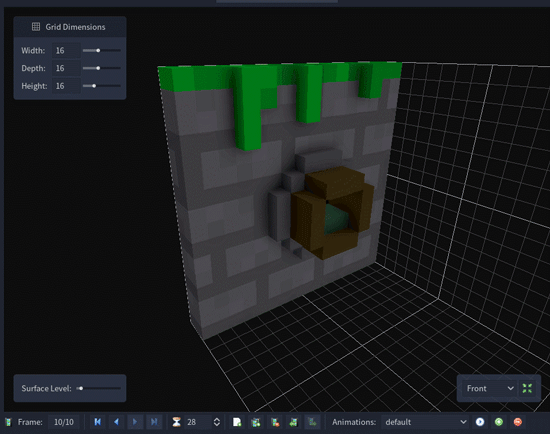Go to the previous frame
The width and height of the screenshot is (550, 434).
(116, 422)
